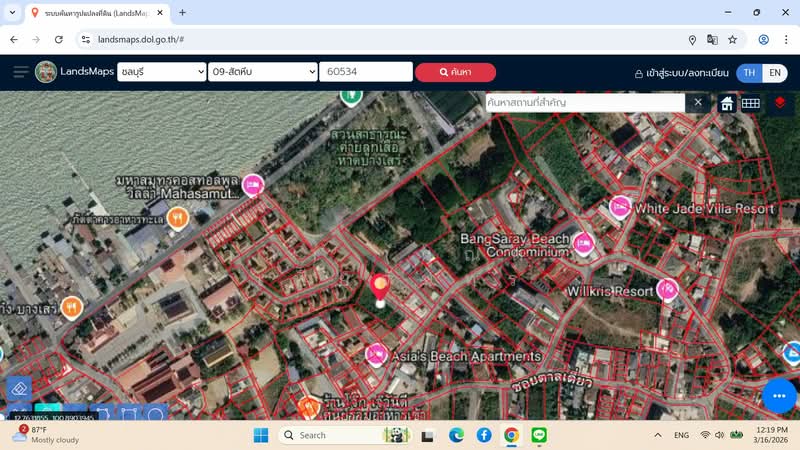The width and height of the screenshot is (800, 450).
Task: Switch language to TH
Action: [749, 73]
